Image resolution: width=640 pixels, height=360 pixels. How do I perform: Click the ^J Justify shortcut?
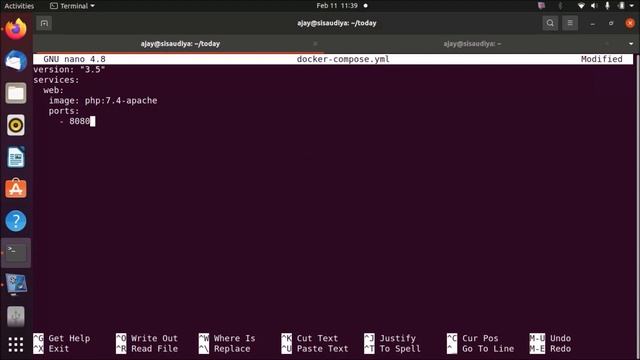(390, 338)
